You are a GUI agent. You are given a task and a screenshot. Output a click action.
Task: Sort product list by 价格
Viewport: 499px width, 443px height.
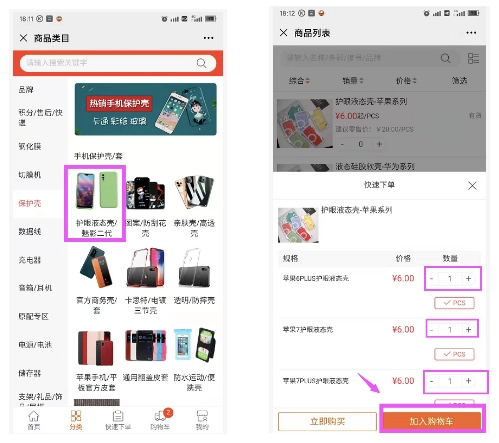pyautogui.click(x=406, y=80)
